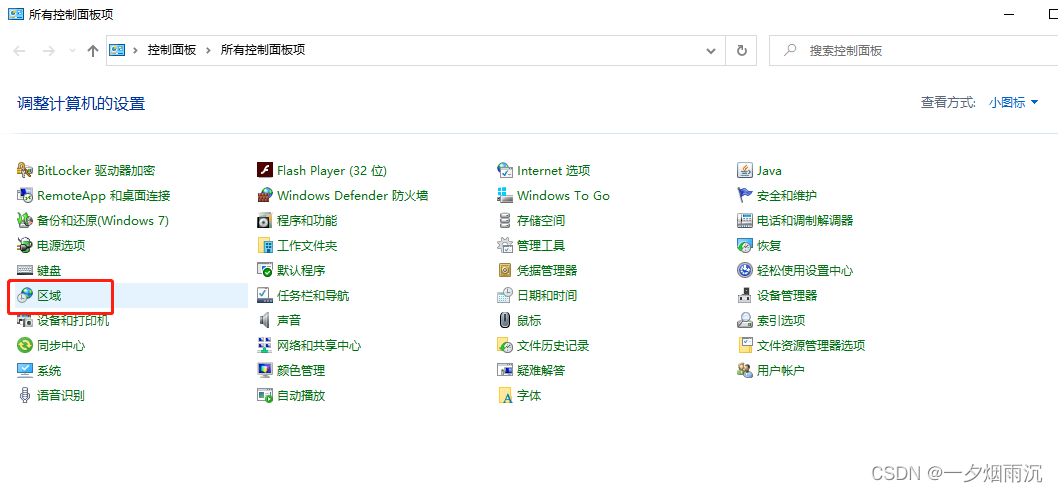Open Flash Player (32 位) icon
Image resolution: width=1058 pixels, height=492 pixels.
tap(264, 171)
